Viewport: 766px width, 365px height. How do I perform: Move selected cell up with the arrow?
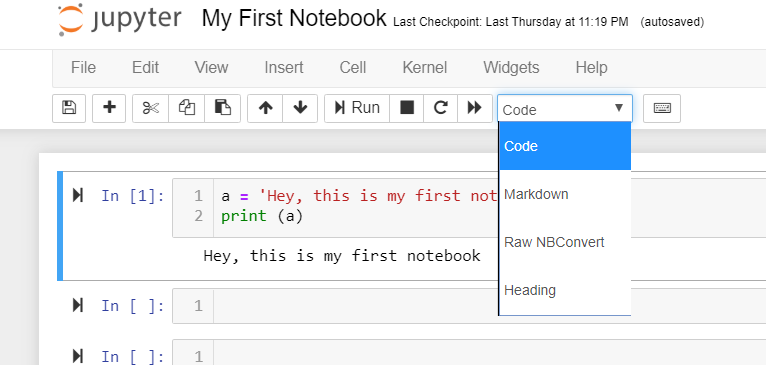[x=265, y=108]
